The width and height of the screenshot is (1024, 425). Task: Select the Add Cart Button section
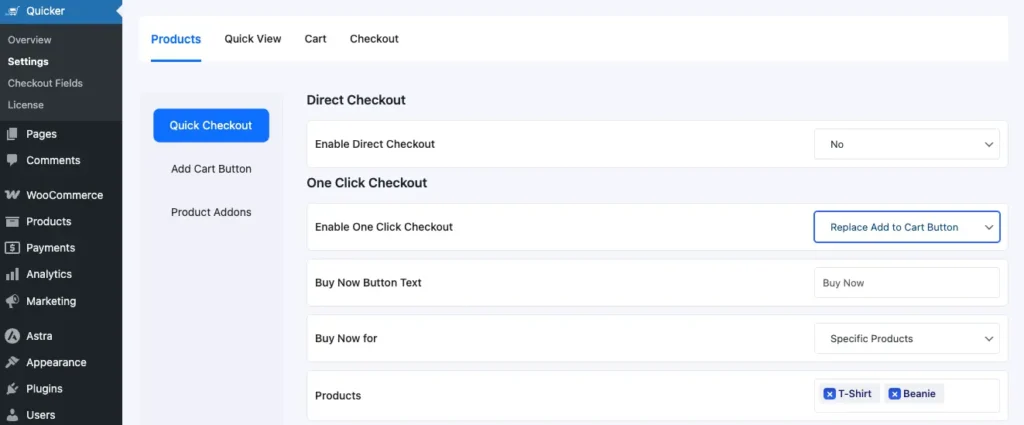pos(211,169)
